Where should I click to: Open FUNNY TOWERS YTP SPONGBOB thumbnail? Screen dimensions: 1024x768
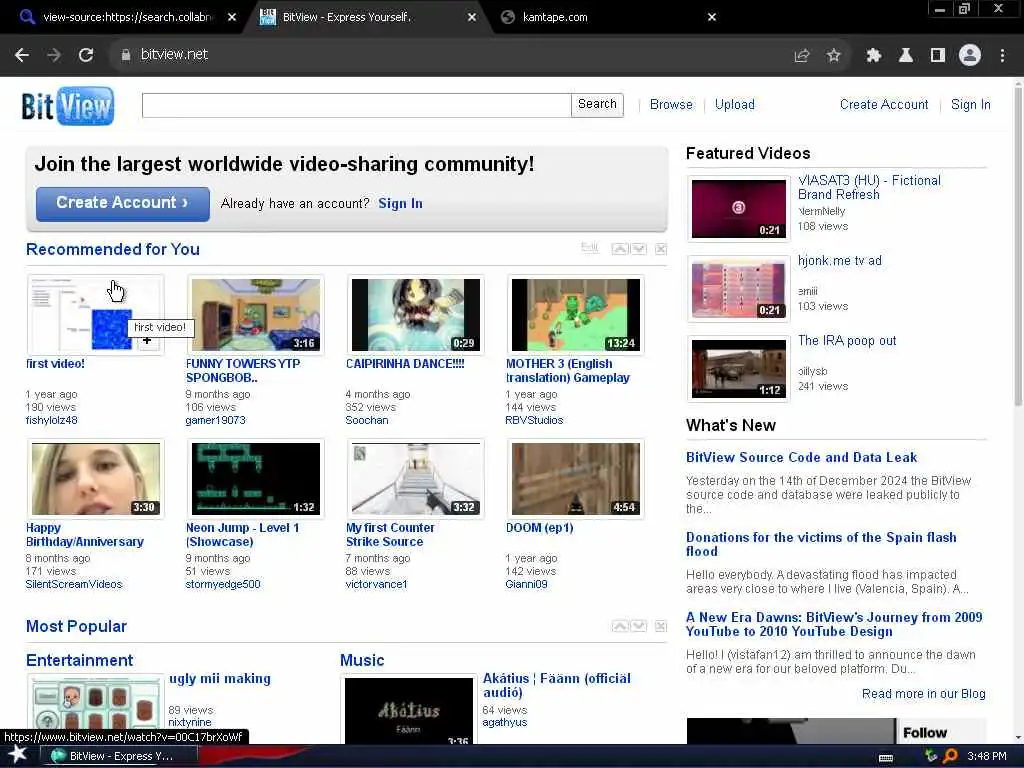point(256,315)
